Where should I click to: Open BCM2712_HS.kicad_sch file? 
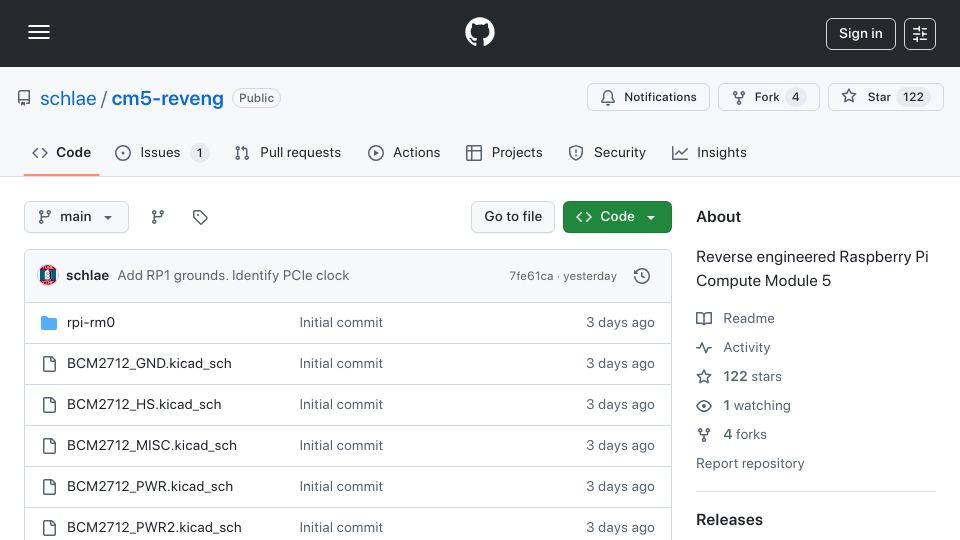tap(144, 405)
